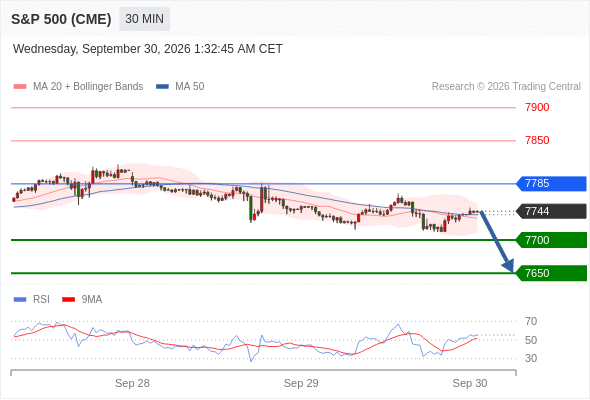590x400 pixels.
Task: Click the 30 MIN timeframe button
Action: 144,19
